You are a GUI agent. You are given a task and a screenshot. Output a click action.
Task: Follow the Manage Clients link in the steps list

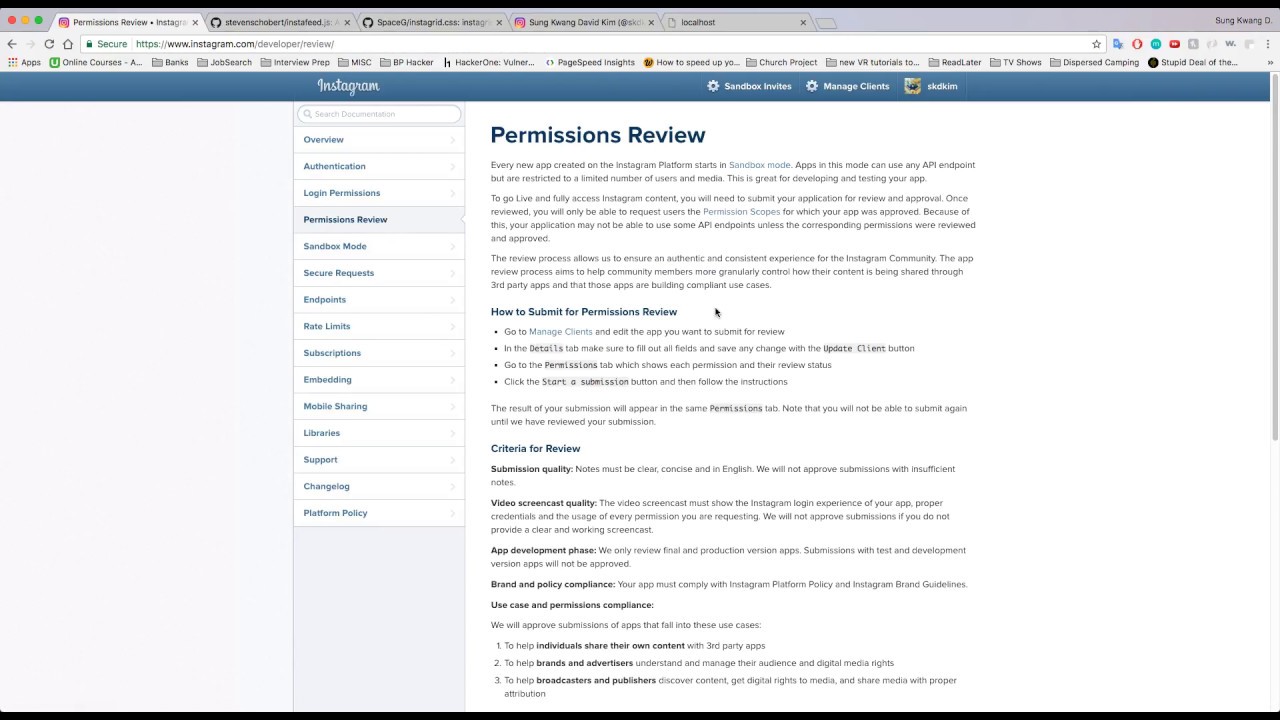(x=561, y=332)
